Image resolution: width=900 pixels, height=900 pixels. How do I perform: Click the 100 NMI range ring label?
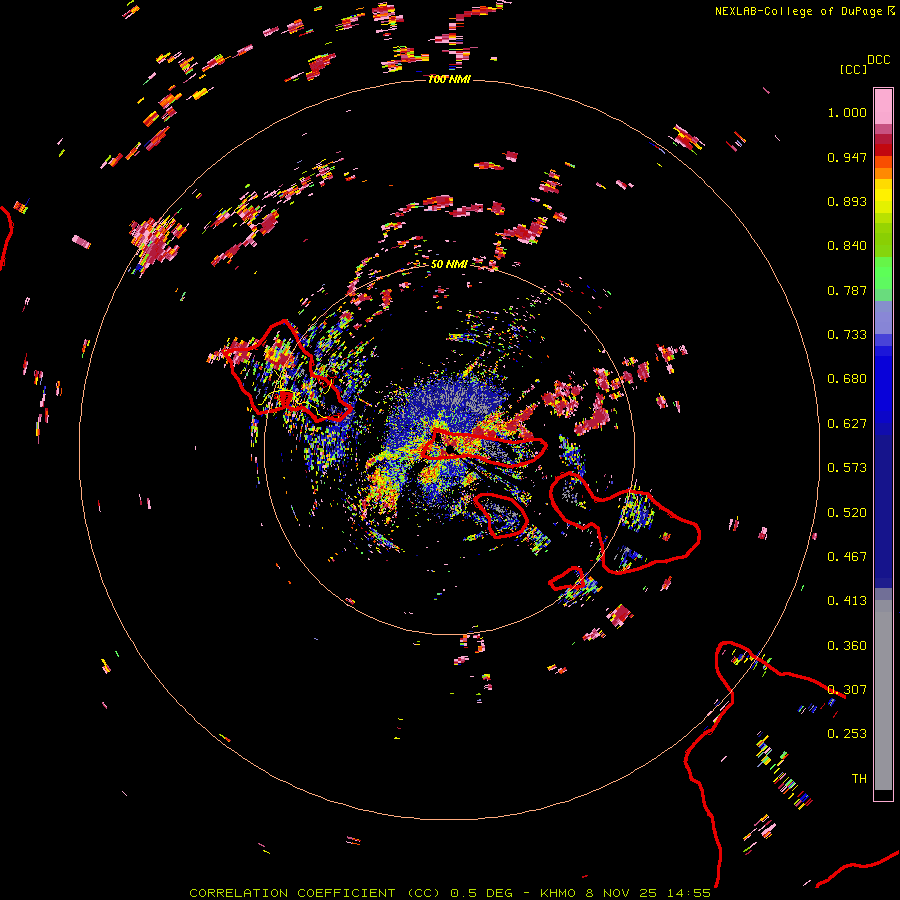[x=449, y=79]
